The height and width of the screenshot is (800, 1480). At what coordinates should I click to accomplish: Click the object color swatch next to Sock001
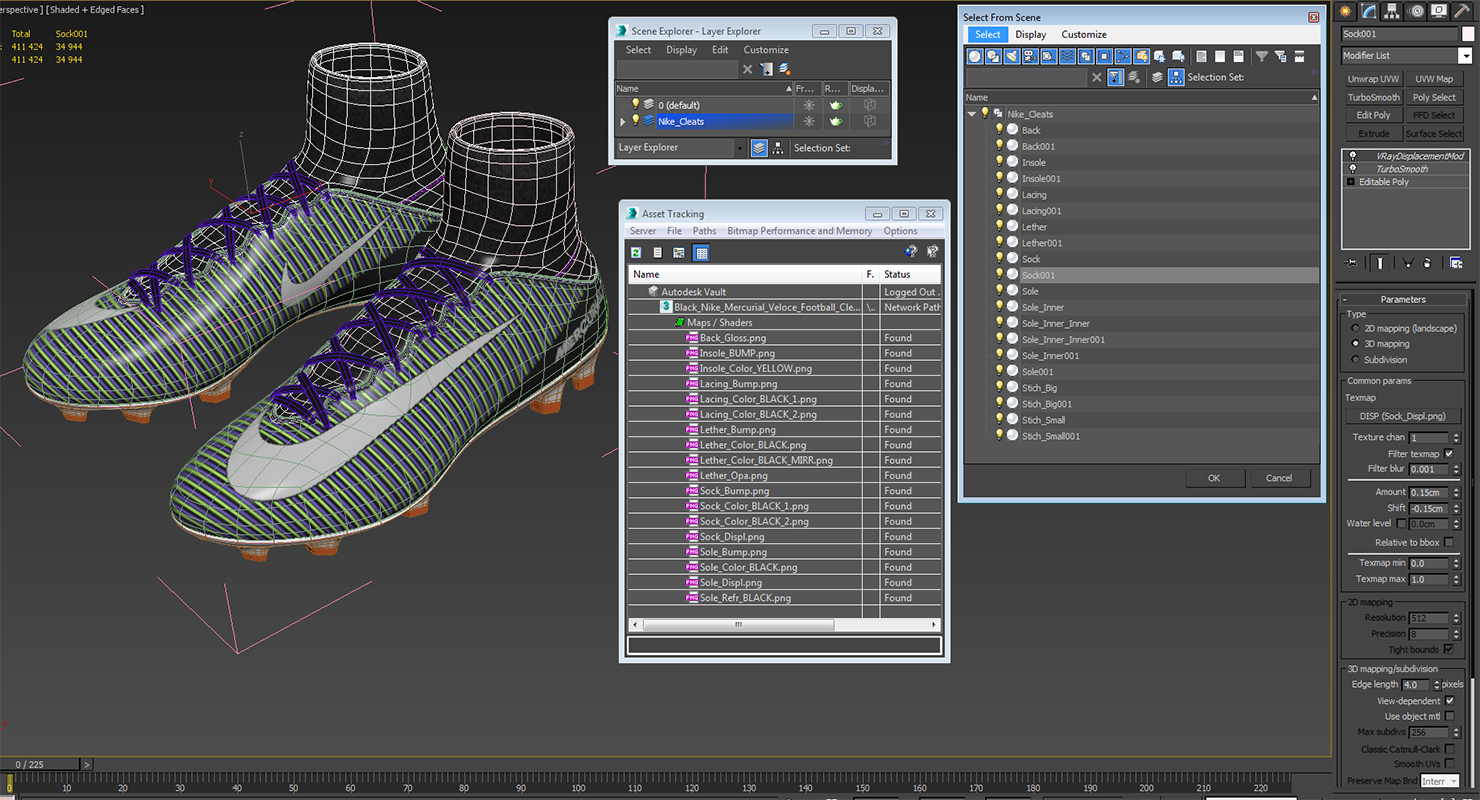1468,34
